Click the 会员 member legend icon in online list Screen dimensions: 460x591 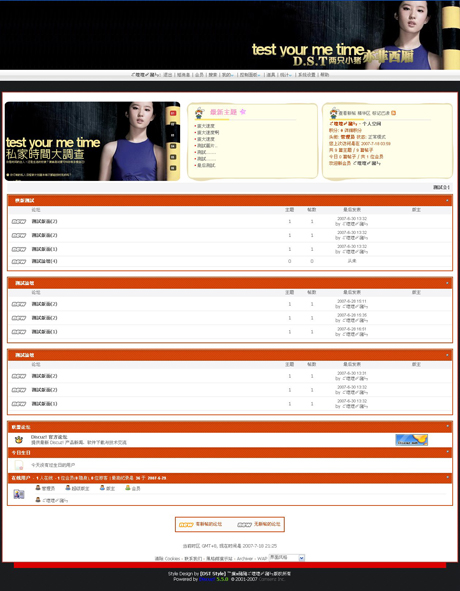[x=127, y=488]
